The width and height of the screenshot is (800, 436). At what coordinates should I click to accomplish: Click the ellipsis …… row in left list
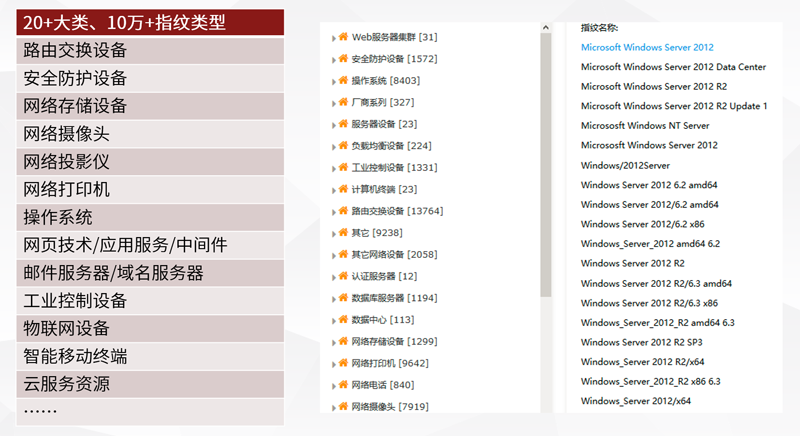point(150,412)
